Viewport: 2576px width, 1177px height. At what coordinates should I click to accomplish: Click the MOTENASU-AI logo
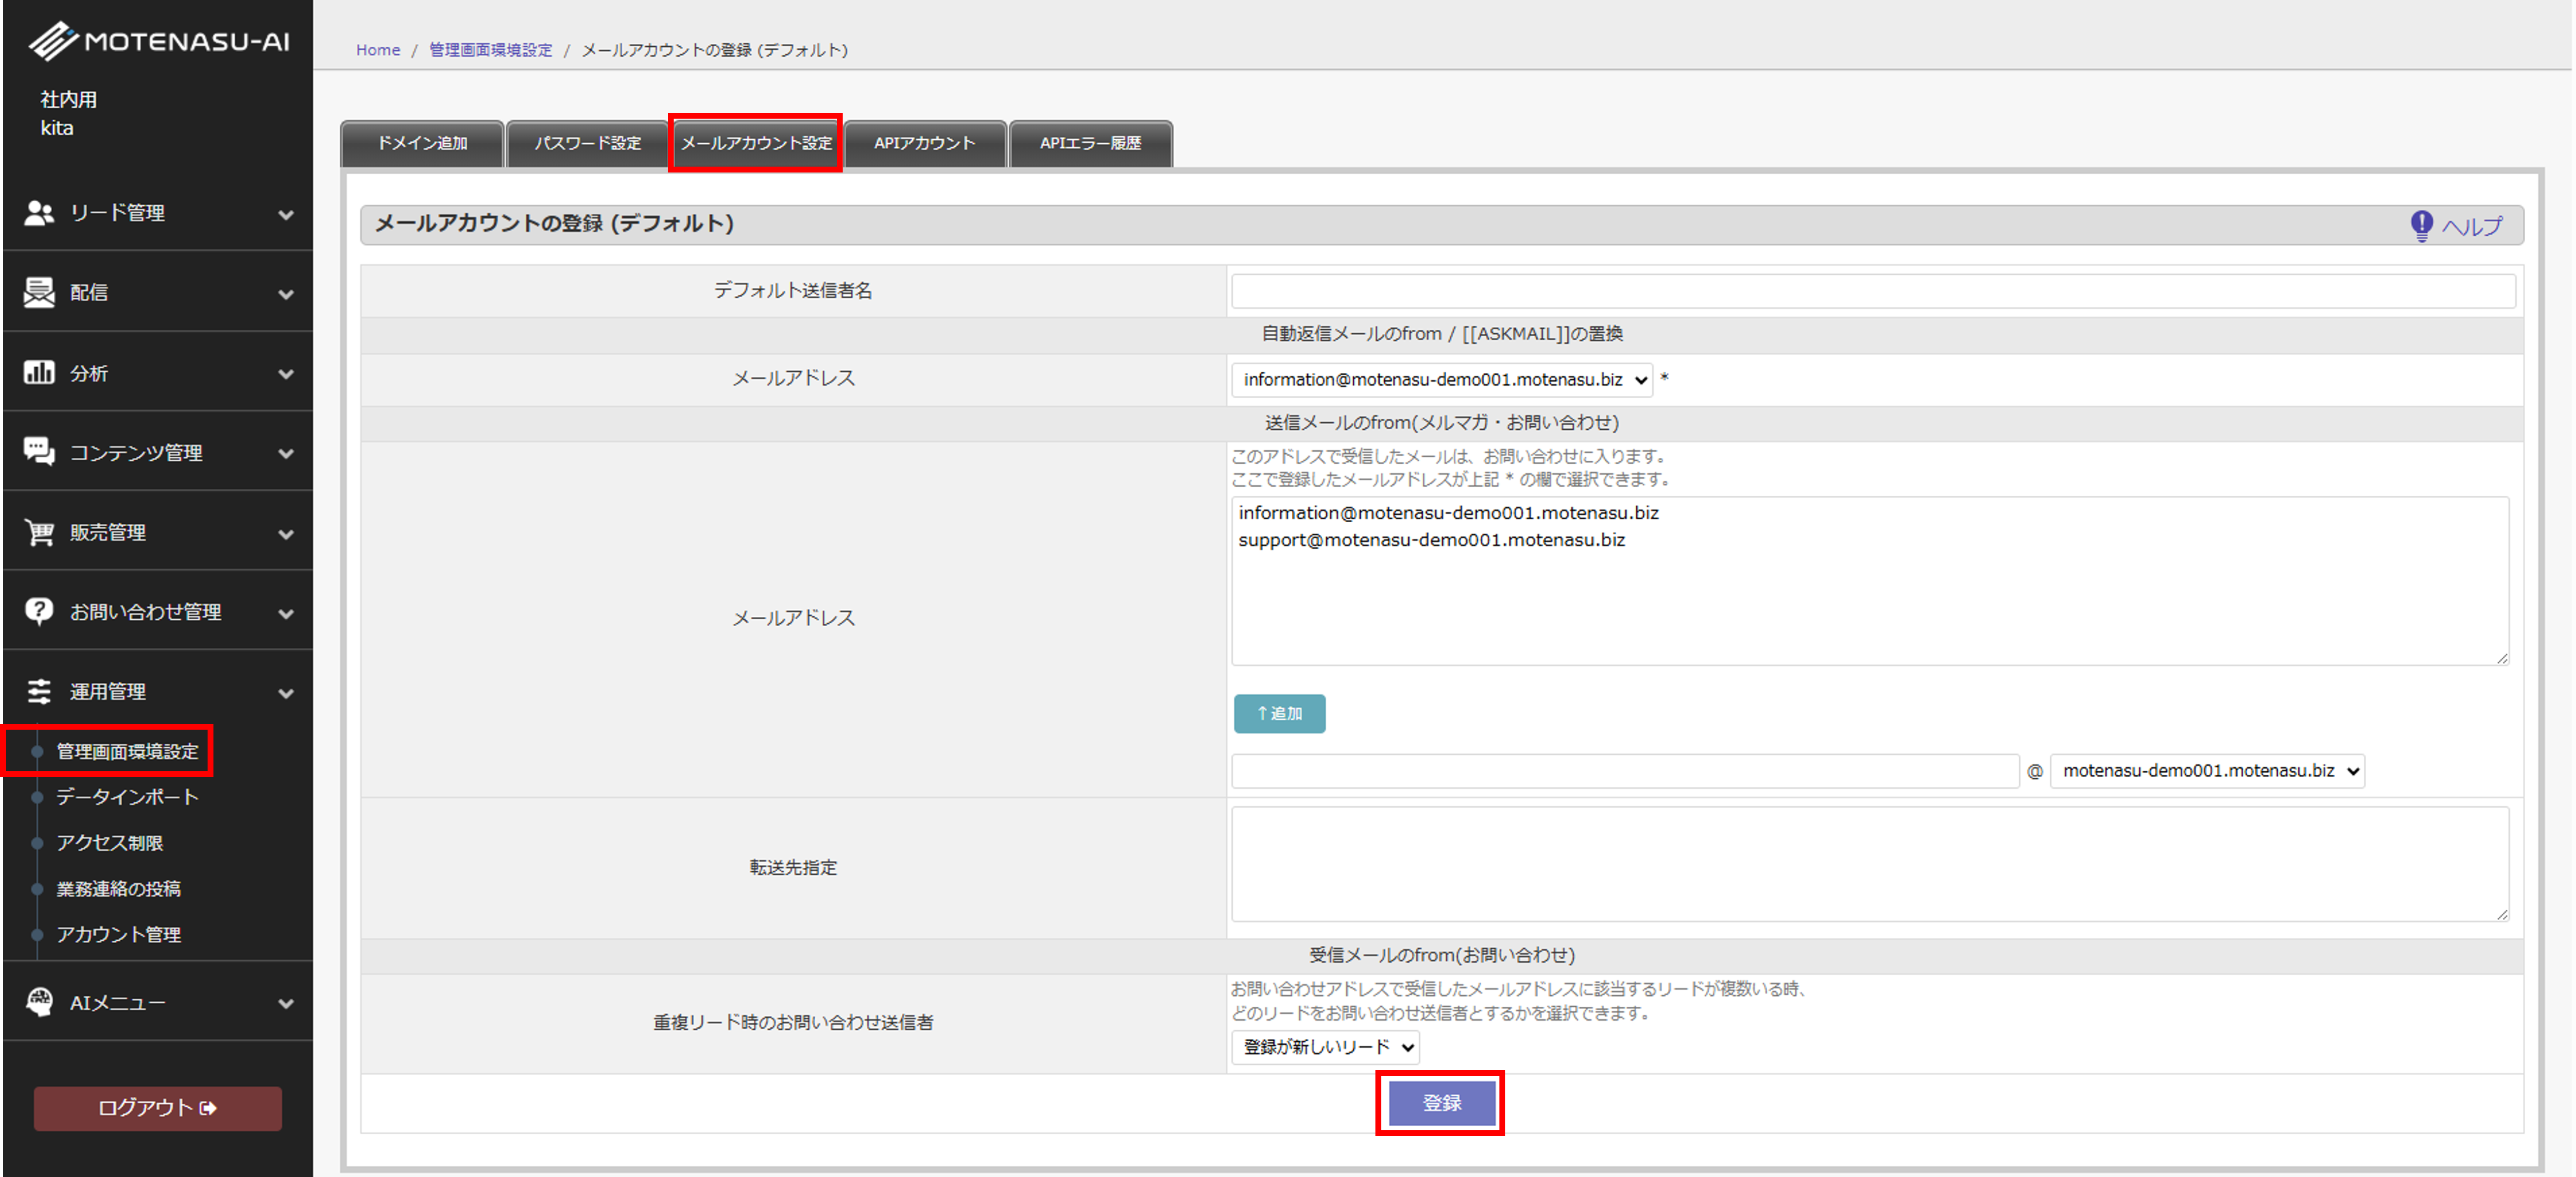click(x=158, y=42)
